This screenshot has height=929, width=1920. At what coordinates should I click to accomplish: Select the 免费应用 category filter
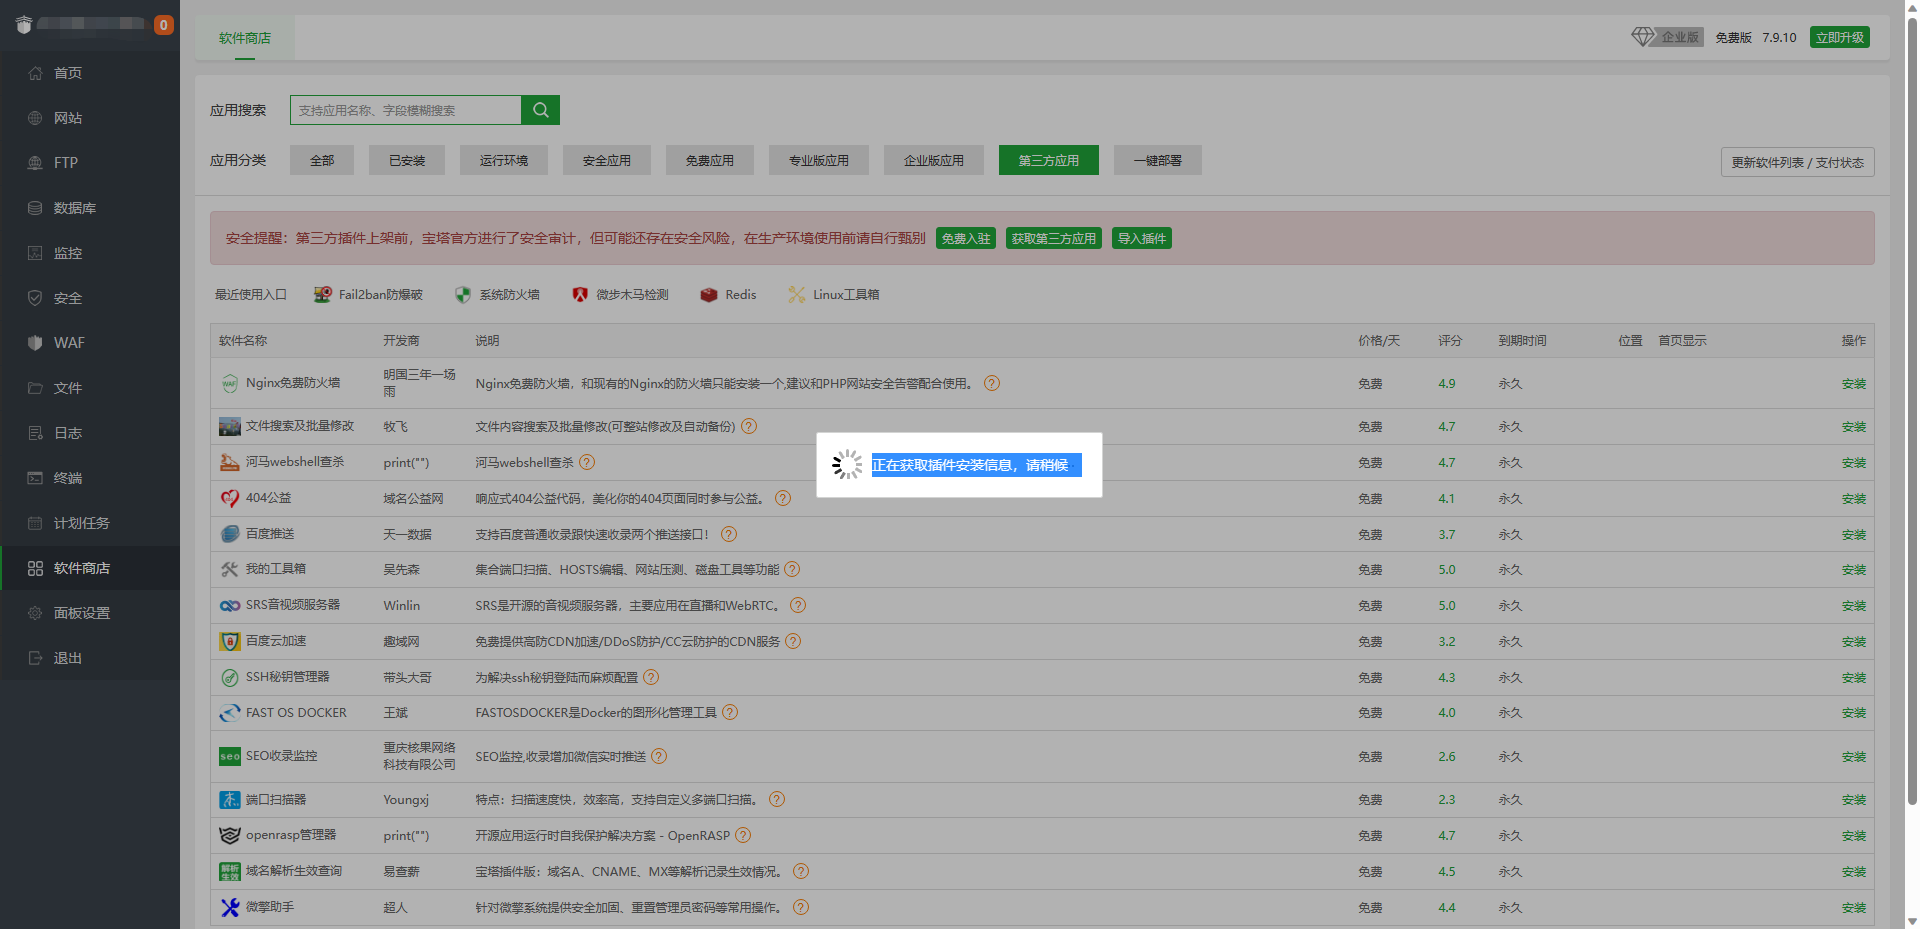(x=710, y=160)
